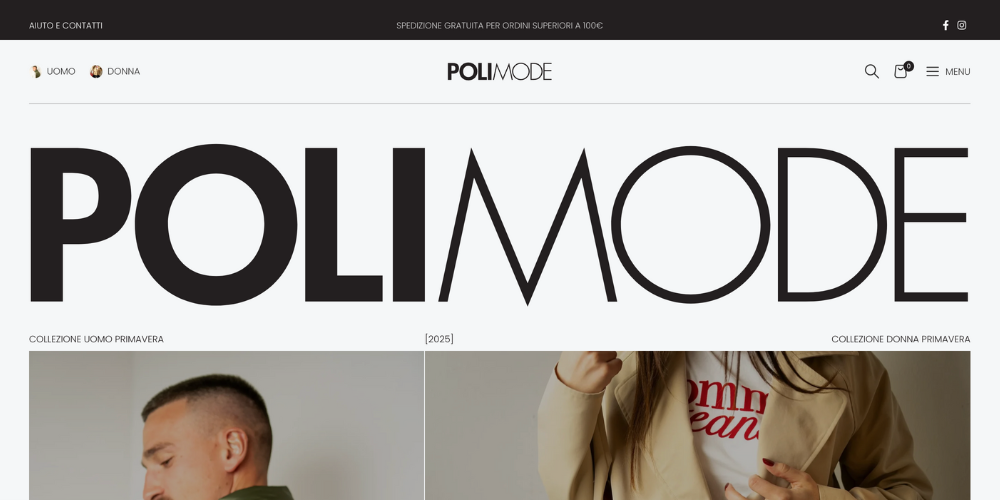Click the small Polimode header logo
The width and height of the screenshot is (1000, 500).
499,71
